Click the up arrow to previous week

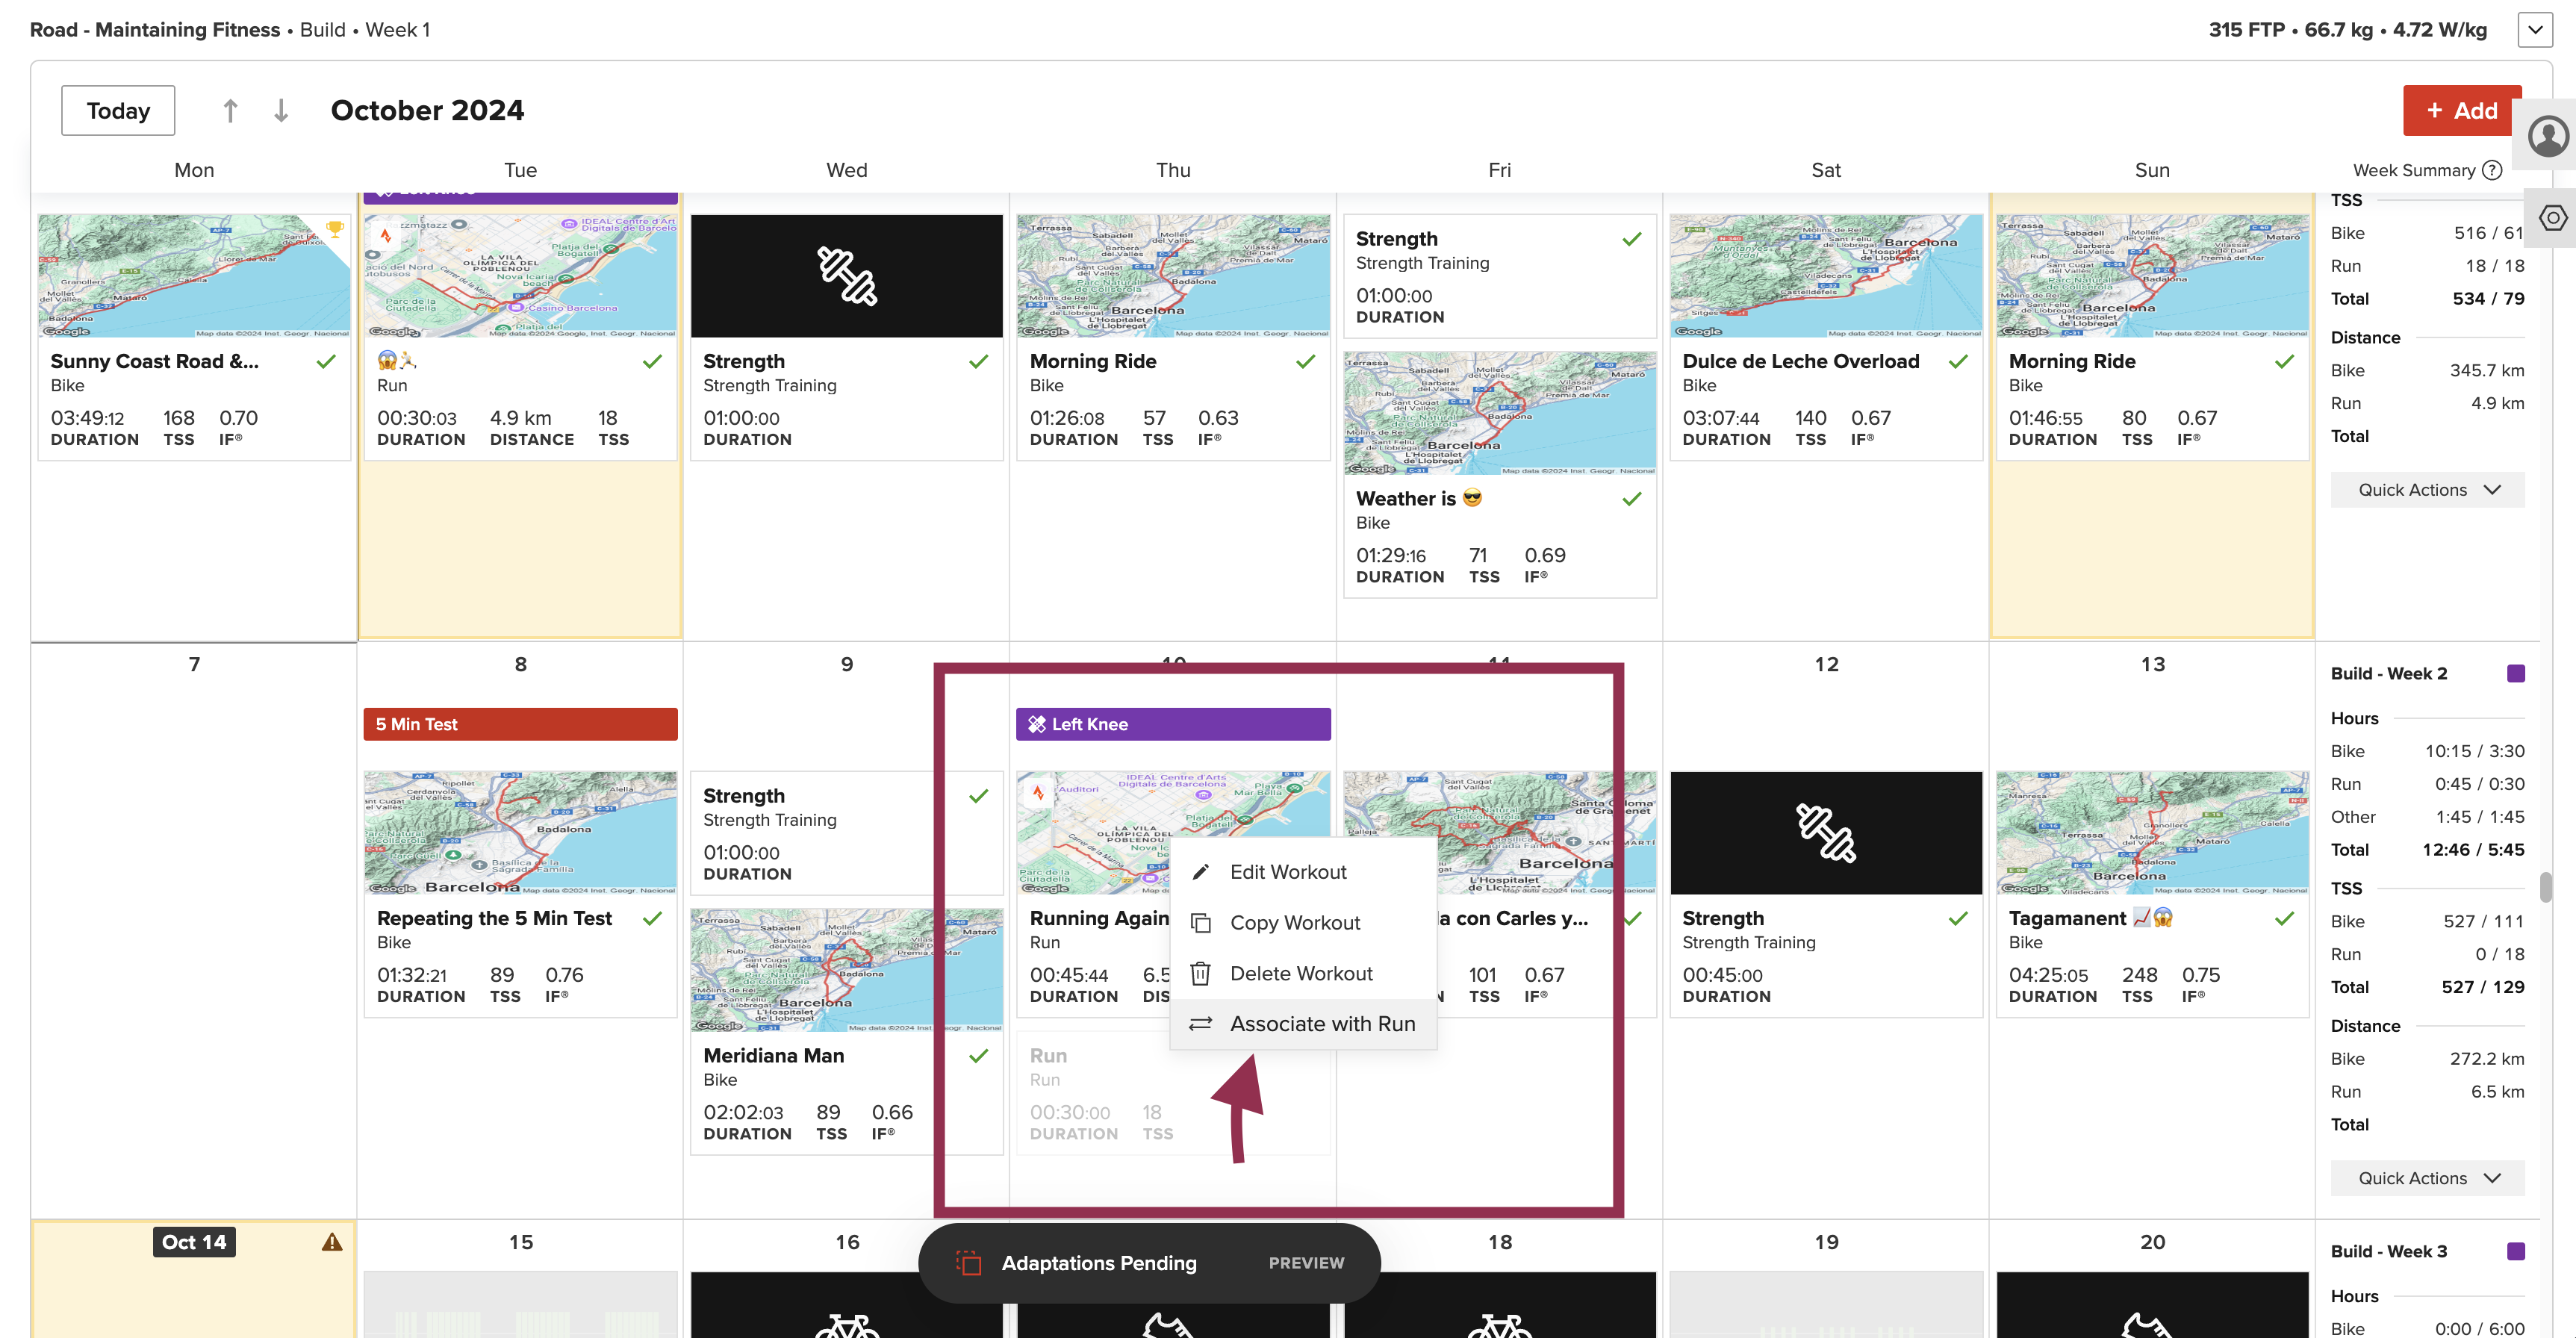[x=230, y=110]
